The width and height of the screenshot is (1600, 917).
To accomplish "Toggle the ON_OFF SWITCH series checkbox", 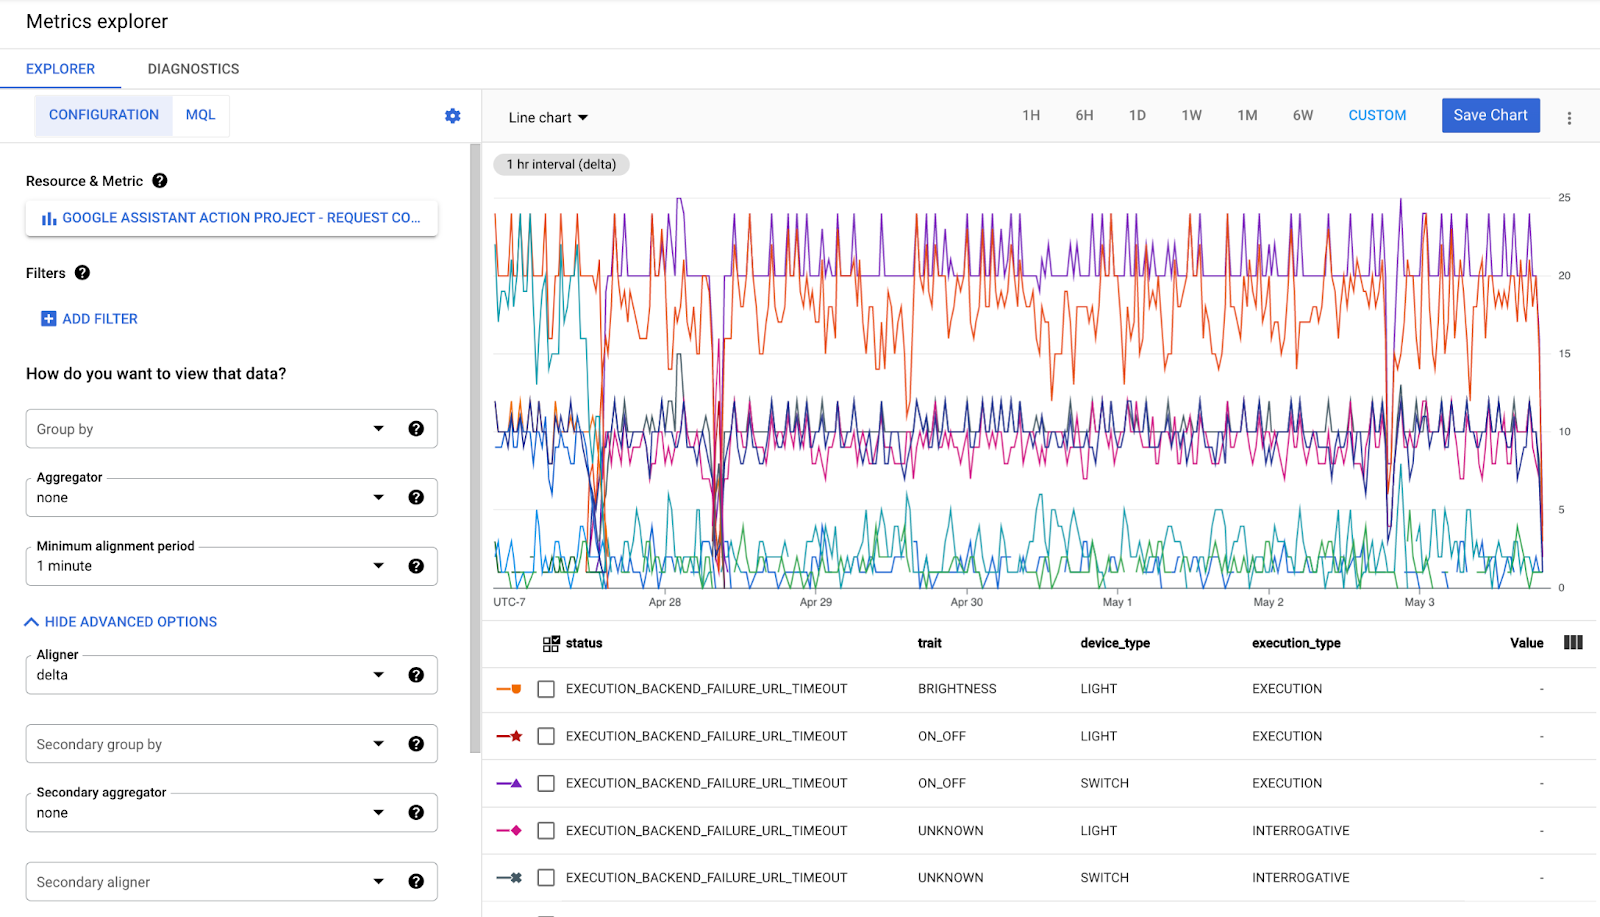I will pyautogui.click(x=546, y=784).
